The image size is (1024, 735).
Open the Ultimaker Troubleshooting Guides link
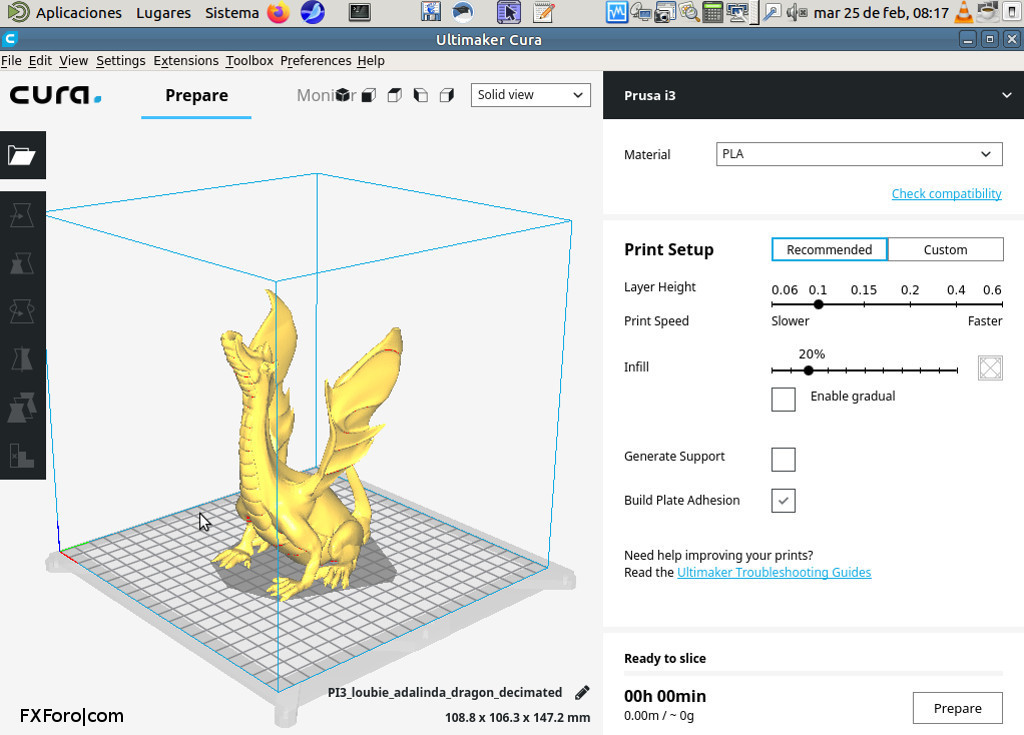pos(774,572)
